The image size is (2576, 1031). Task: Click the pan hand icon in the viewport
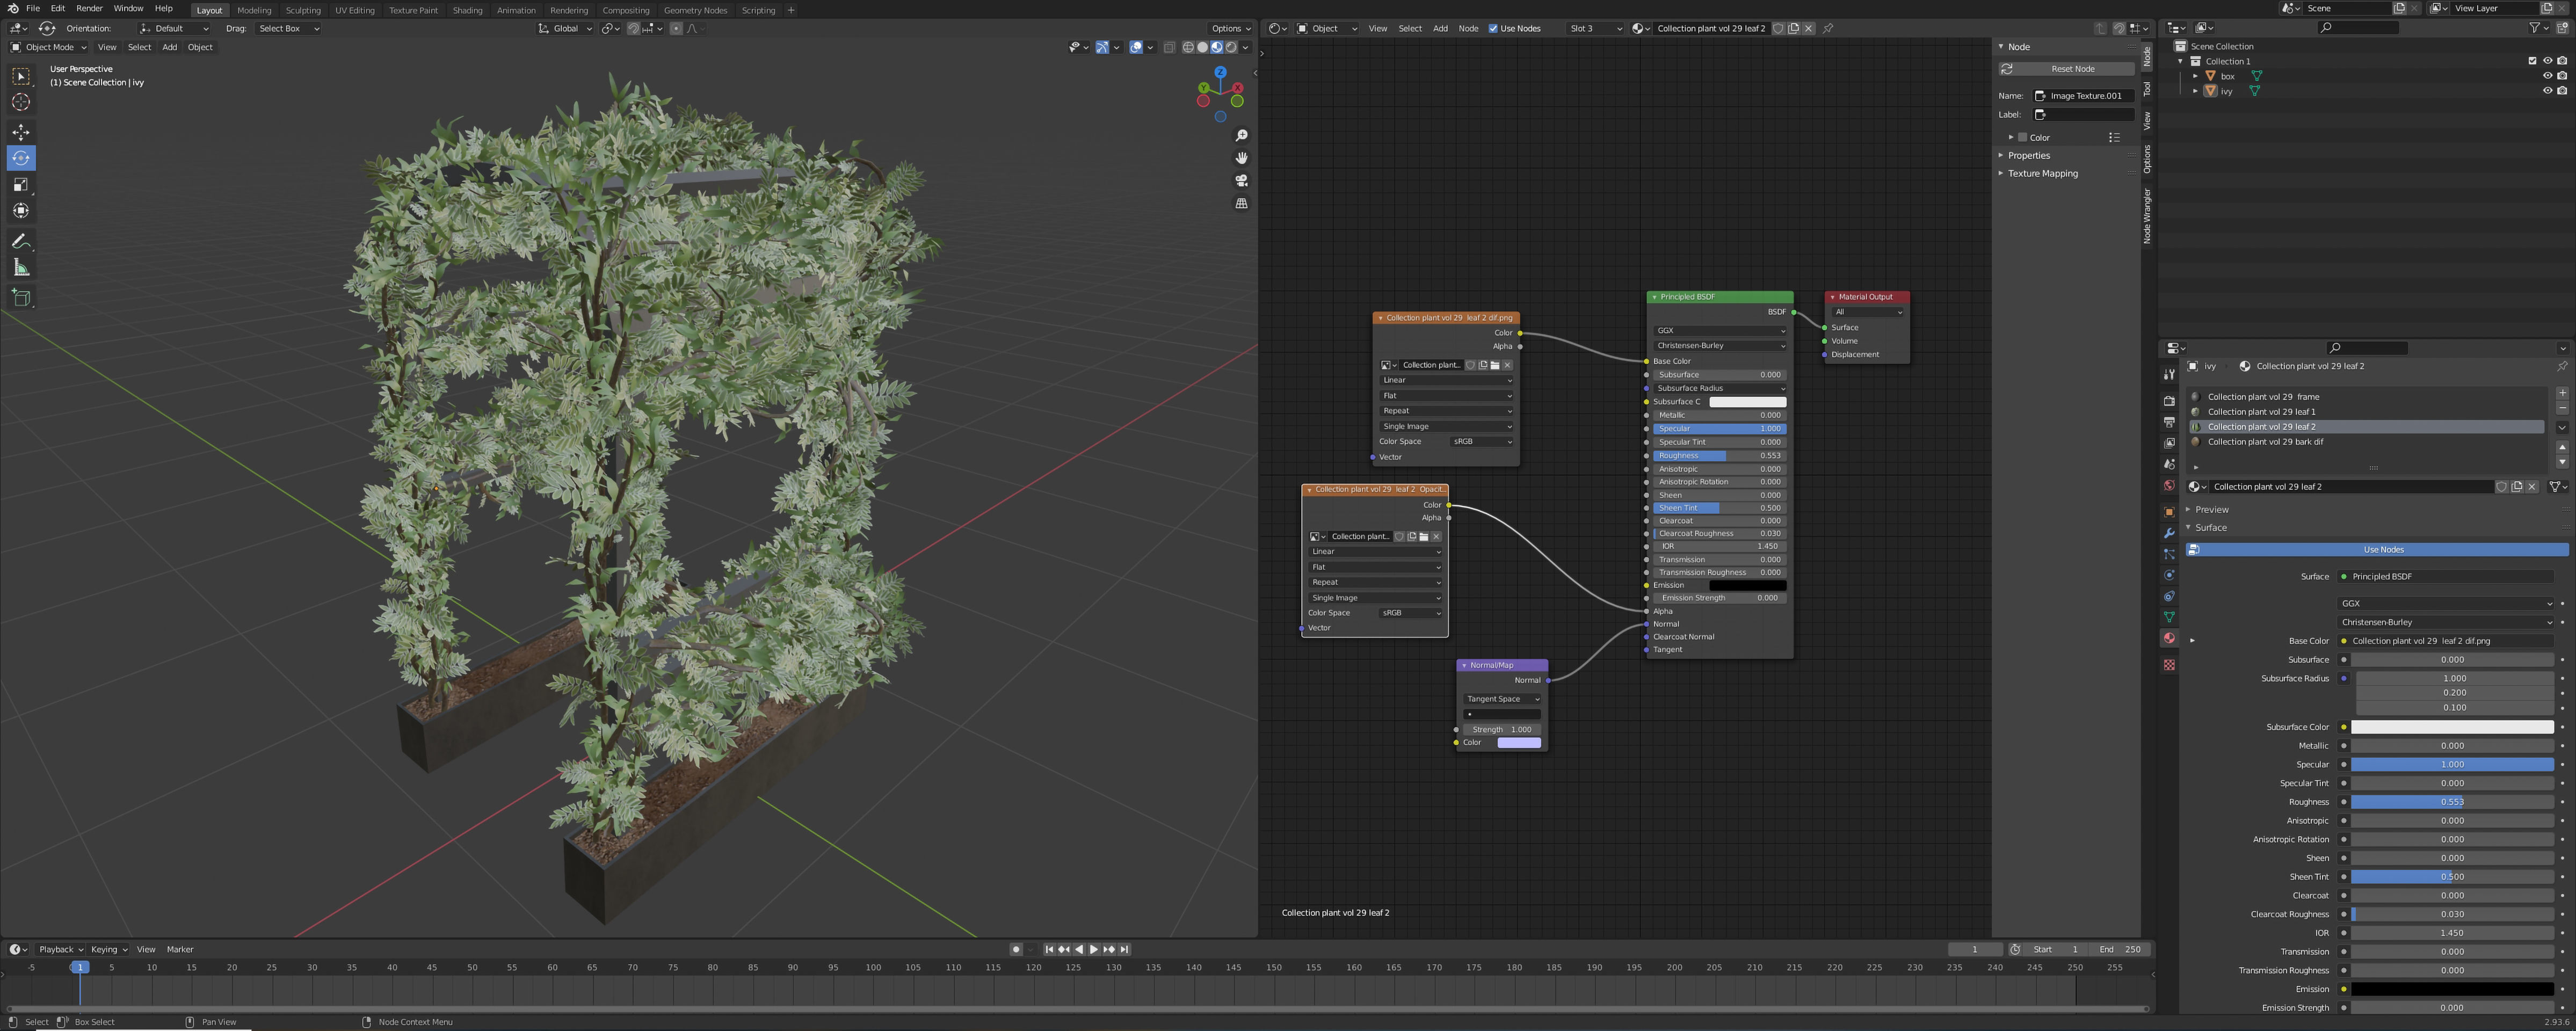point(1241,158)
